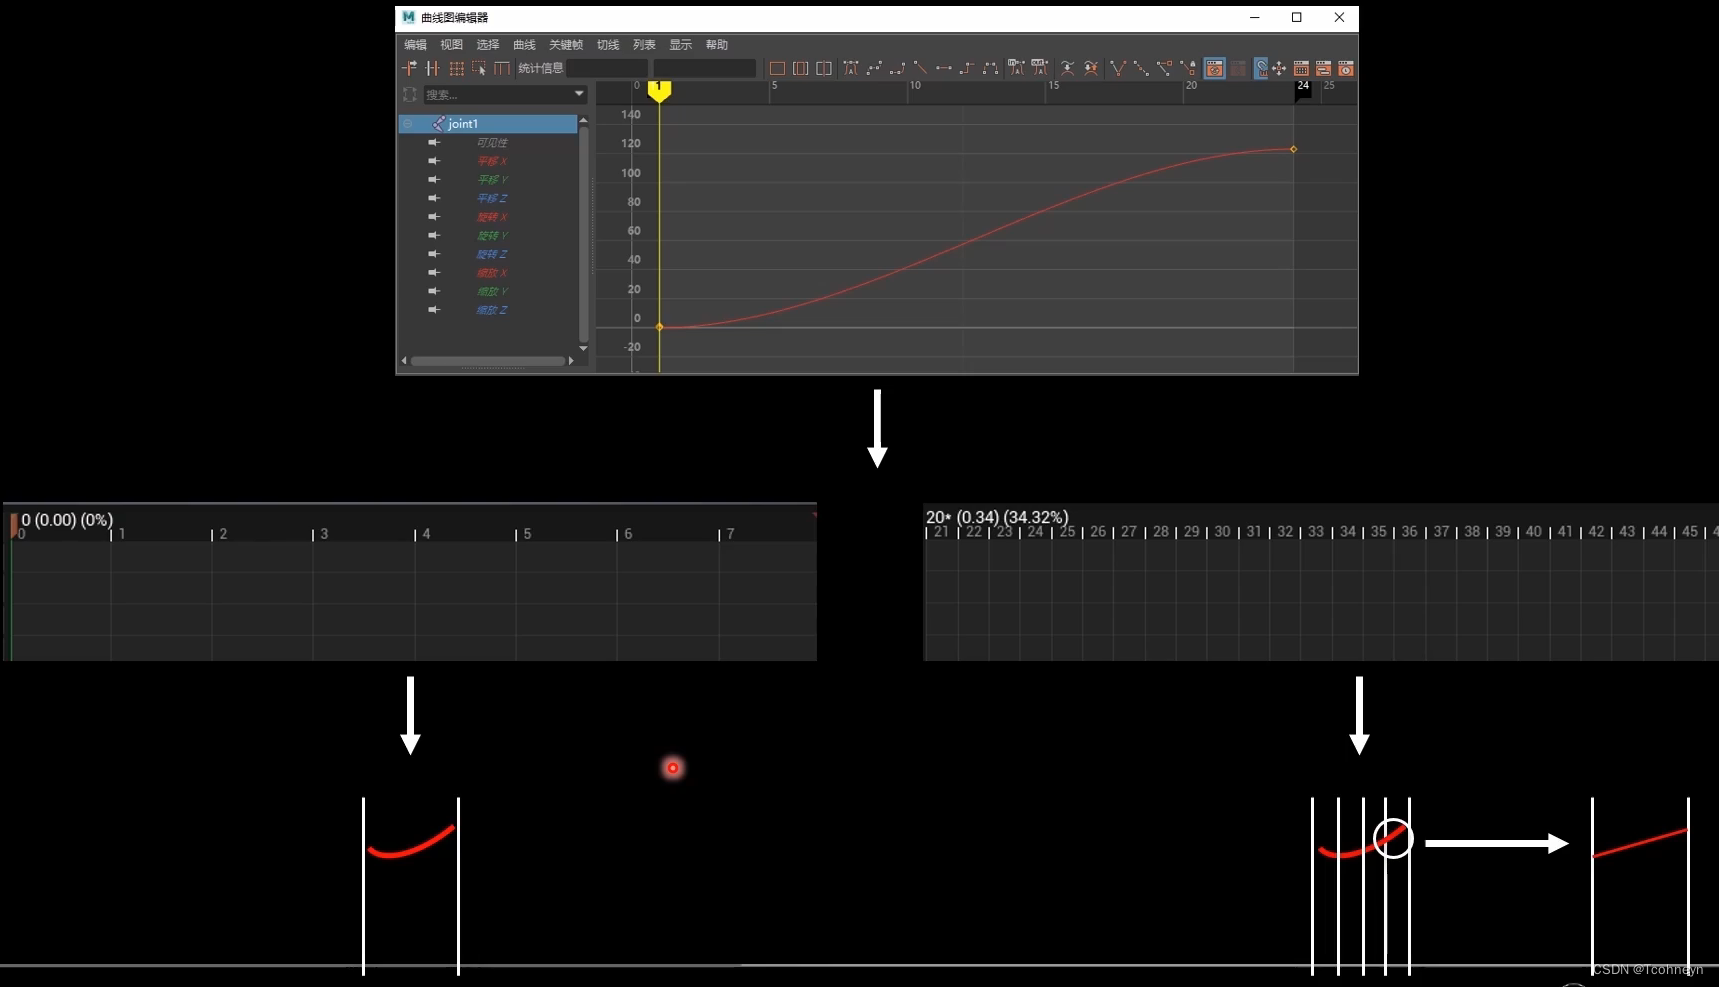Viewport: 1719px width, 987px height.
Task: Select the 平移 X channel
Action: [x=491, y=161]
